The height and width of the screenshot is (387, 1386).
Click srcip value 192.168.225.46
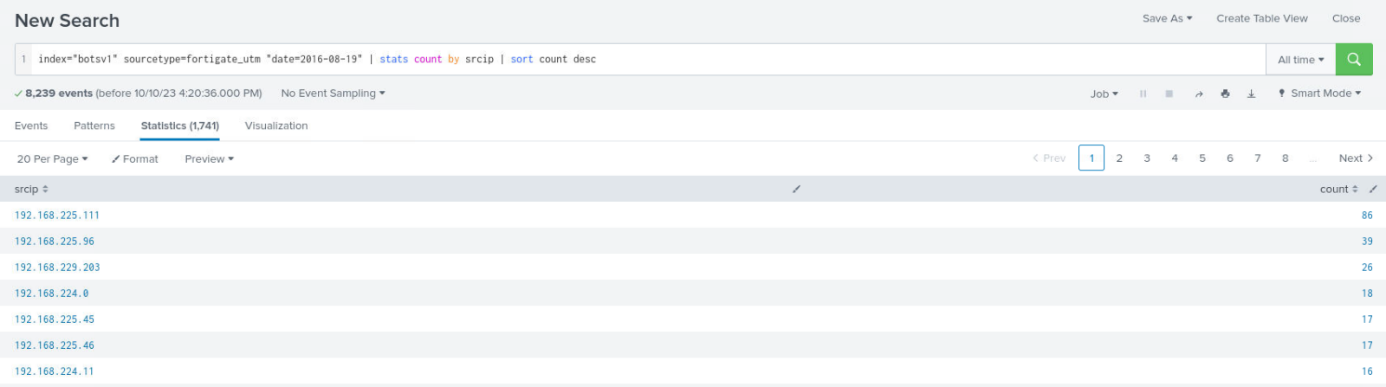pos(54,345)
